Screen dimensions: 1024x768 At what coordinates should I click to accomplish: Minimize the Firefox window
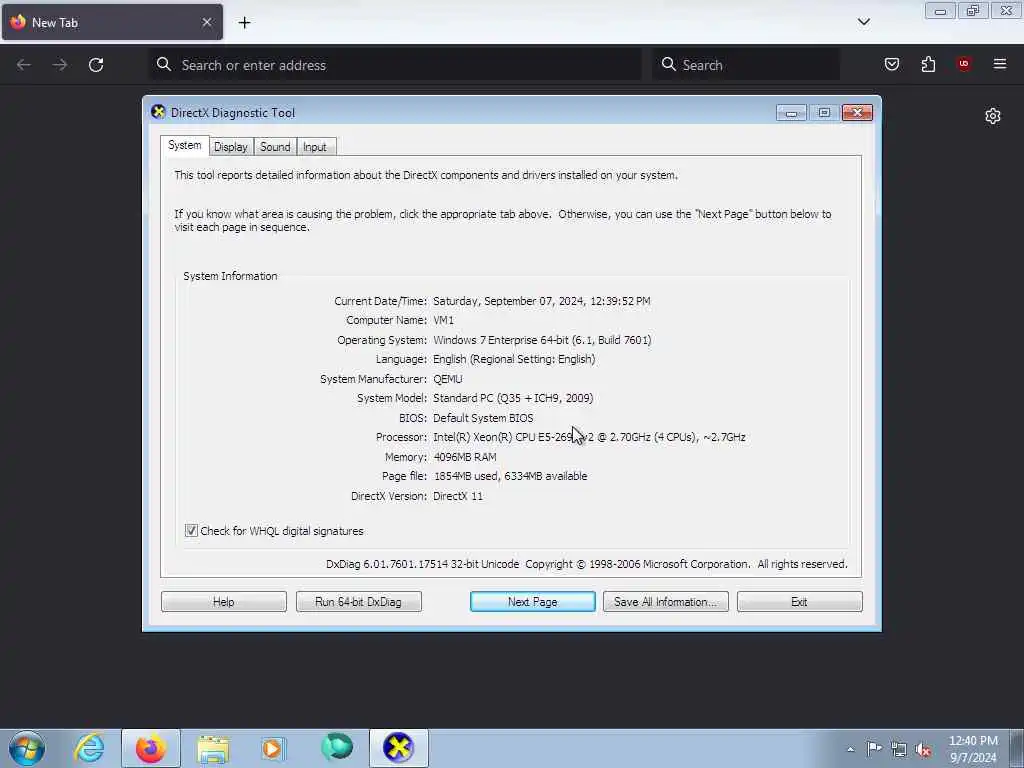point(940,11)
